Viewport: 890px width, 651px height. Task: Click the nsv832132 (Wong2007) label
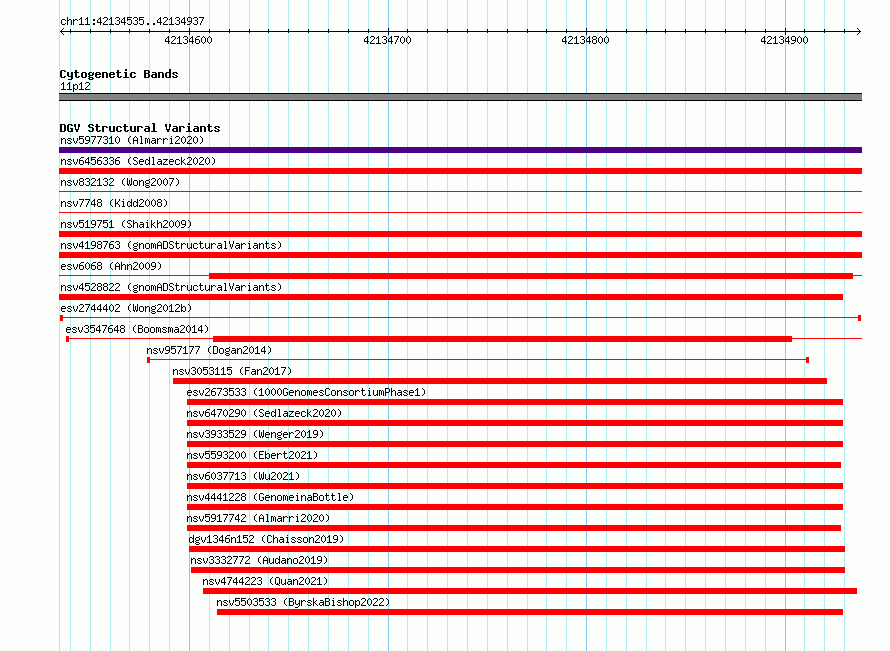tap(120, 182)
